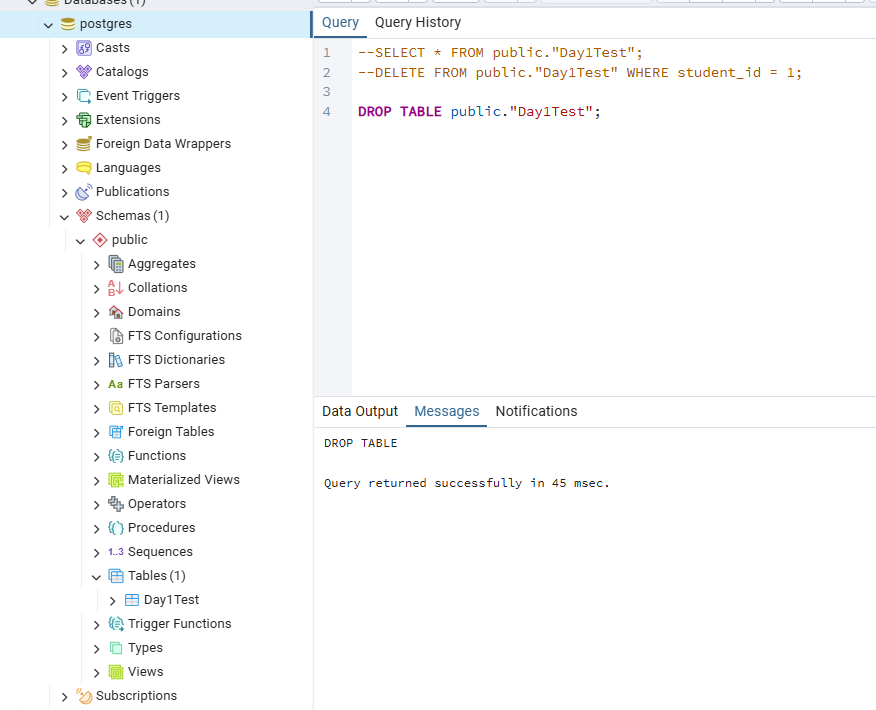
Task: Click the Operators node icon
Action: [x=116, y=504]
